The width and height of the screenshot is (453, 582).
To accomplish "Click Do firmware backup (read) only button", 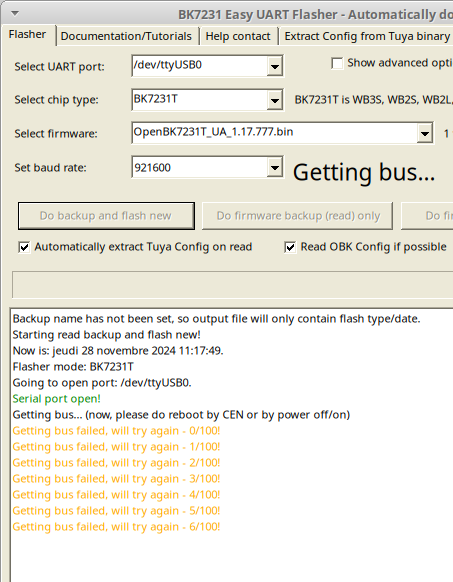I will tap(297, 216).
